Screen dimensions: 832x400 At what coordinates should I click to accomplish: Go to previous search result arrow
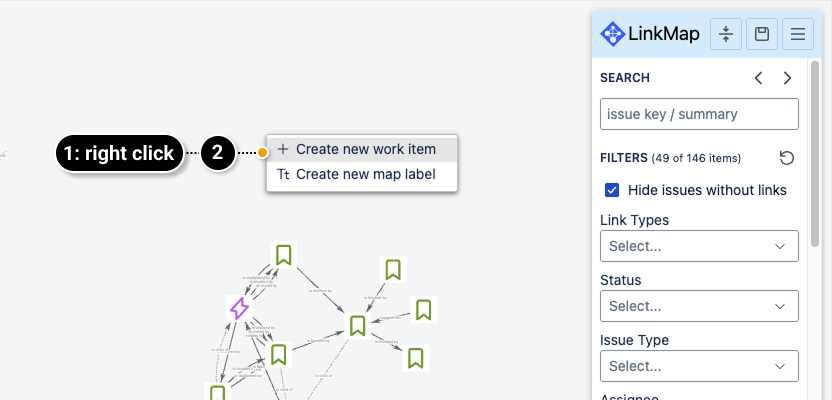[759, 78]
